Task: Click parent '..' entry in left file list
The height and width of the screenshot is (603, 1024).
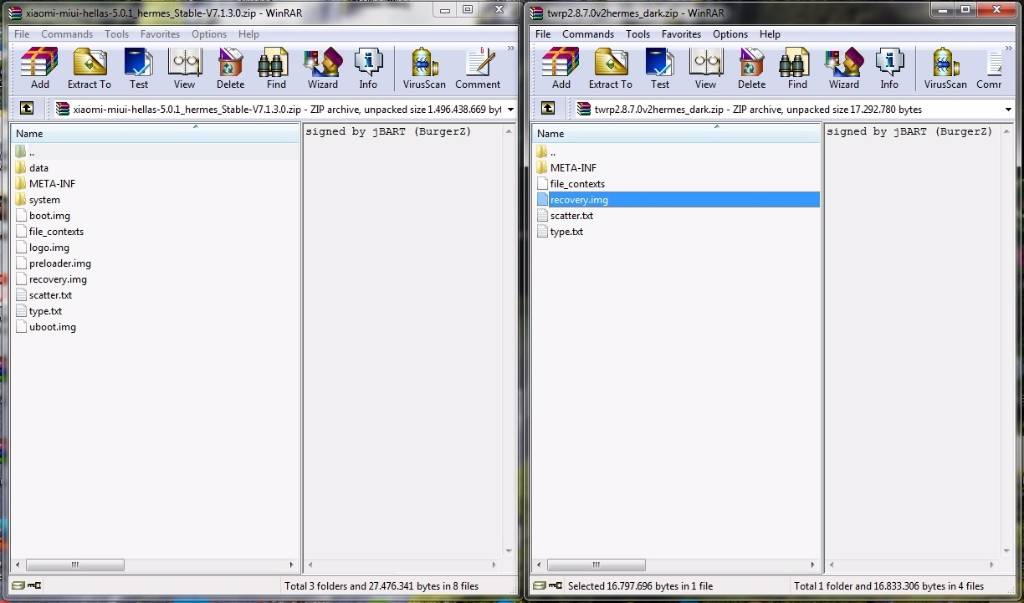Action: coord(25,152)
